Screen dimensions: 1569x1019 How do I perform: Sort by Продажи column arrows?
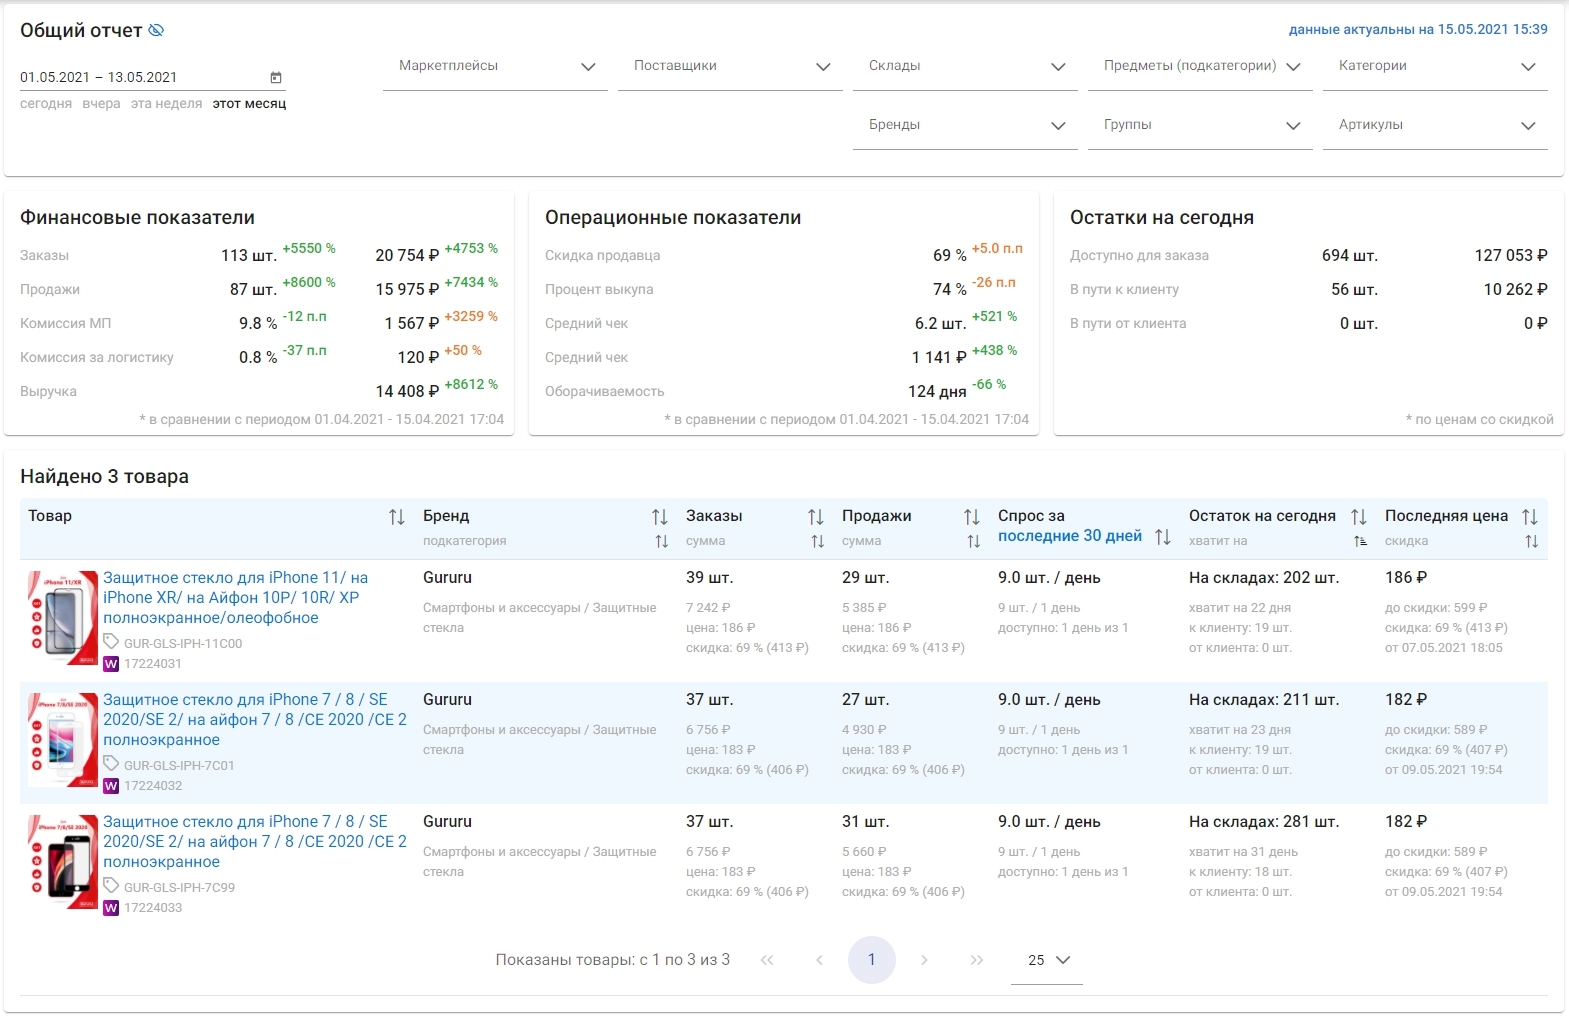point(972,517)
